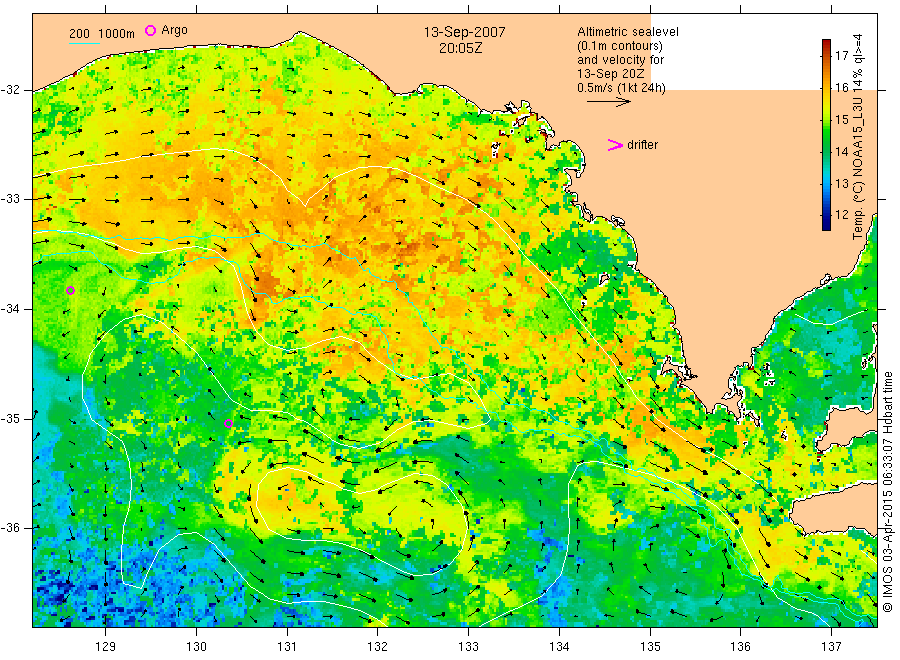Click the '200 1000m' depth legend label
Image resolution: width=900 pixels, height=660 pixels.
pyautogui.click(x=102, y=34)
